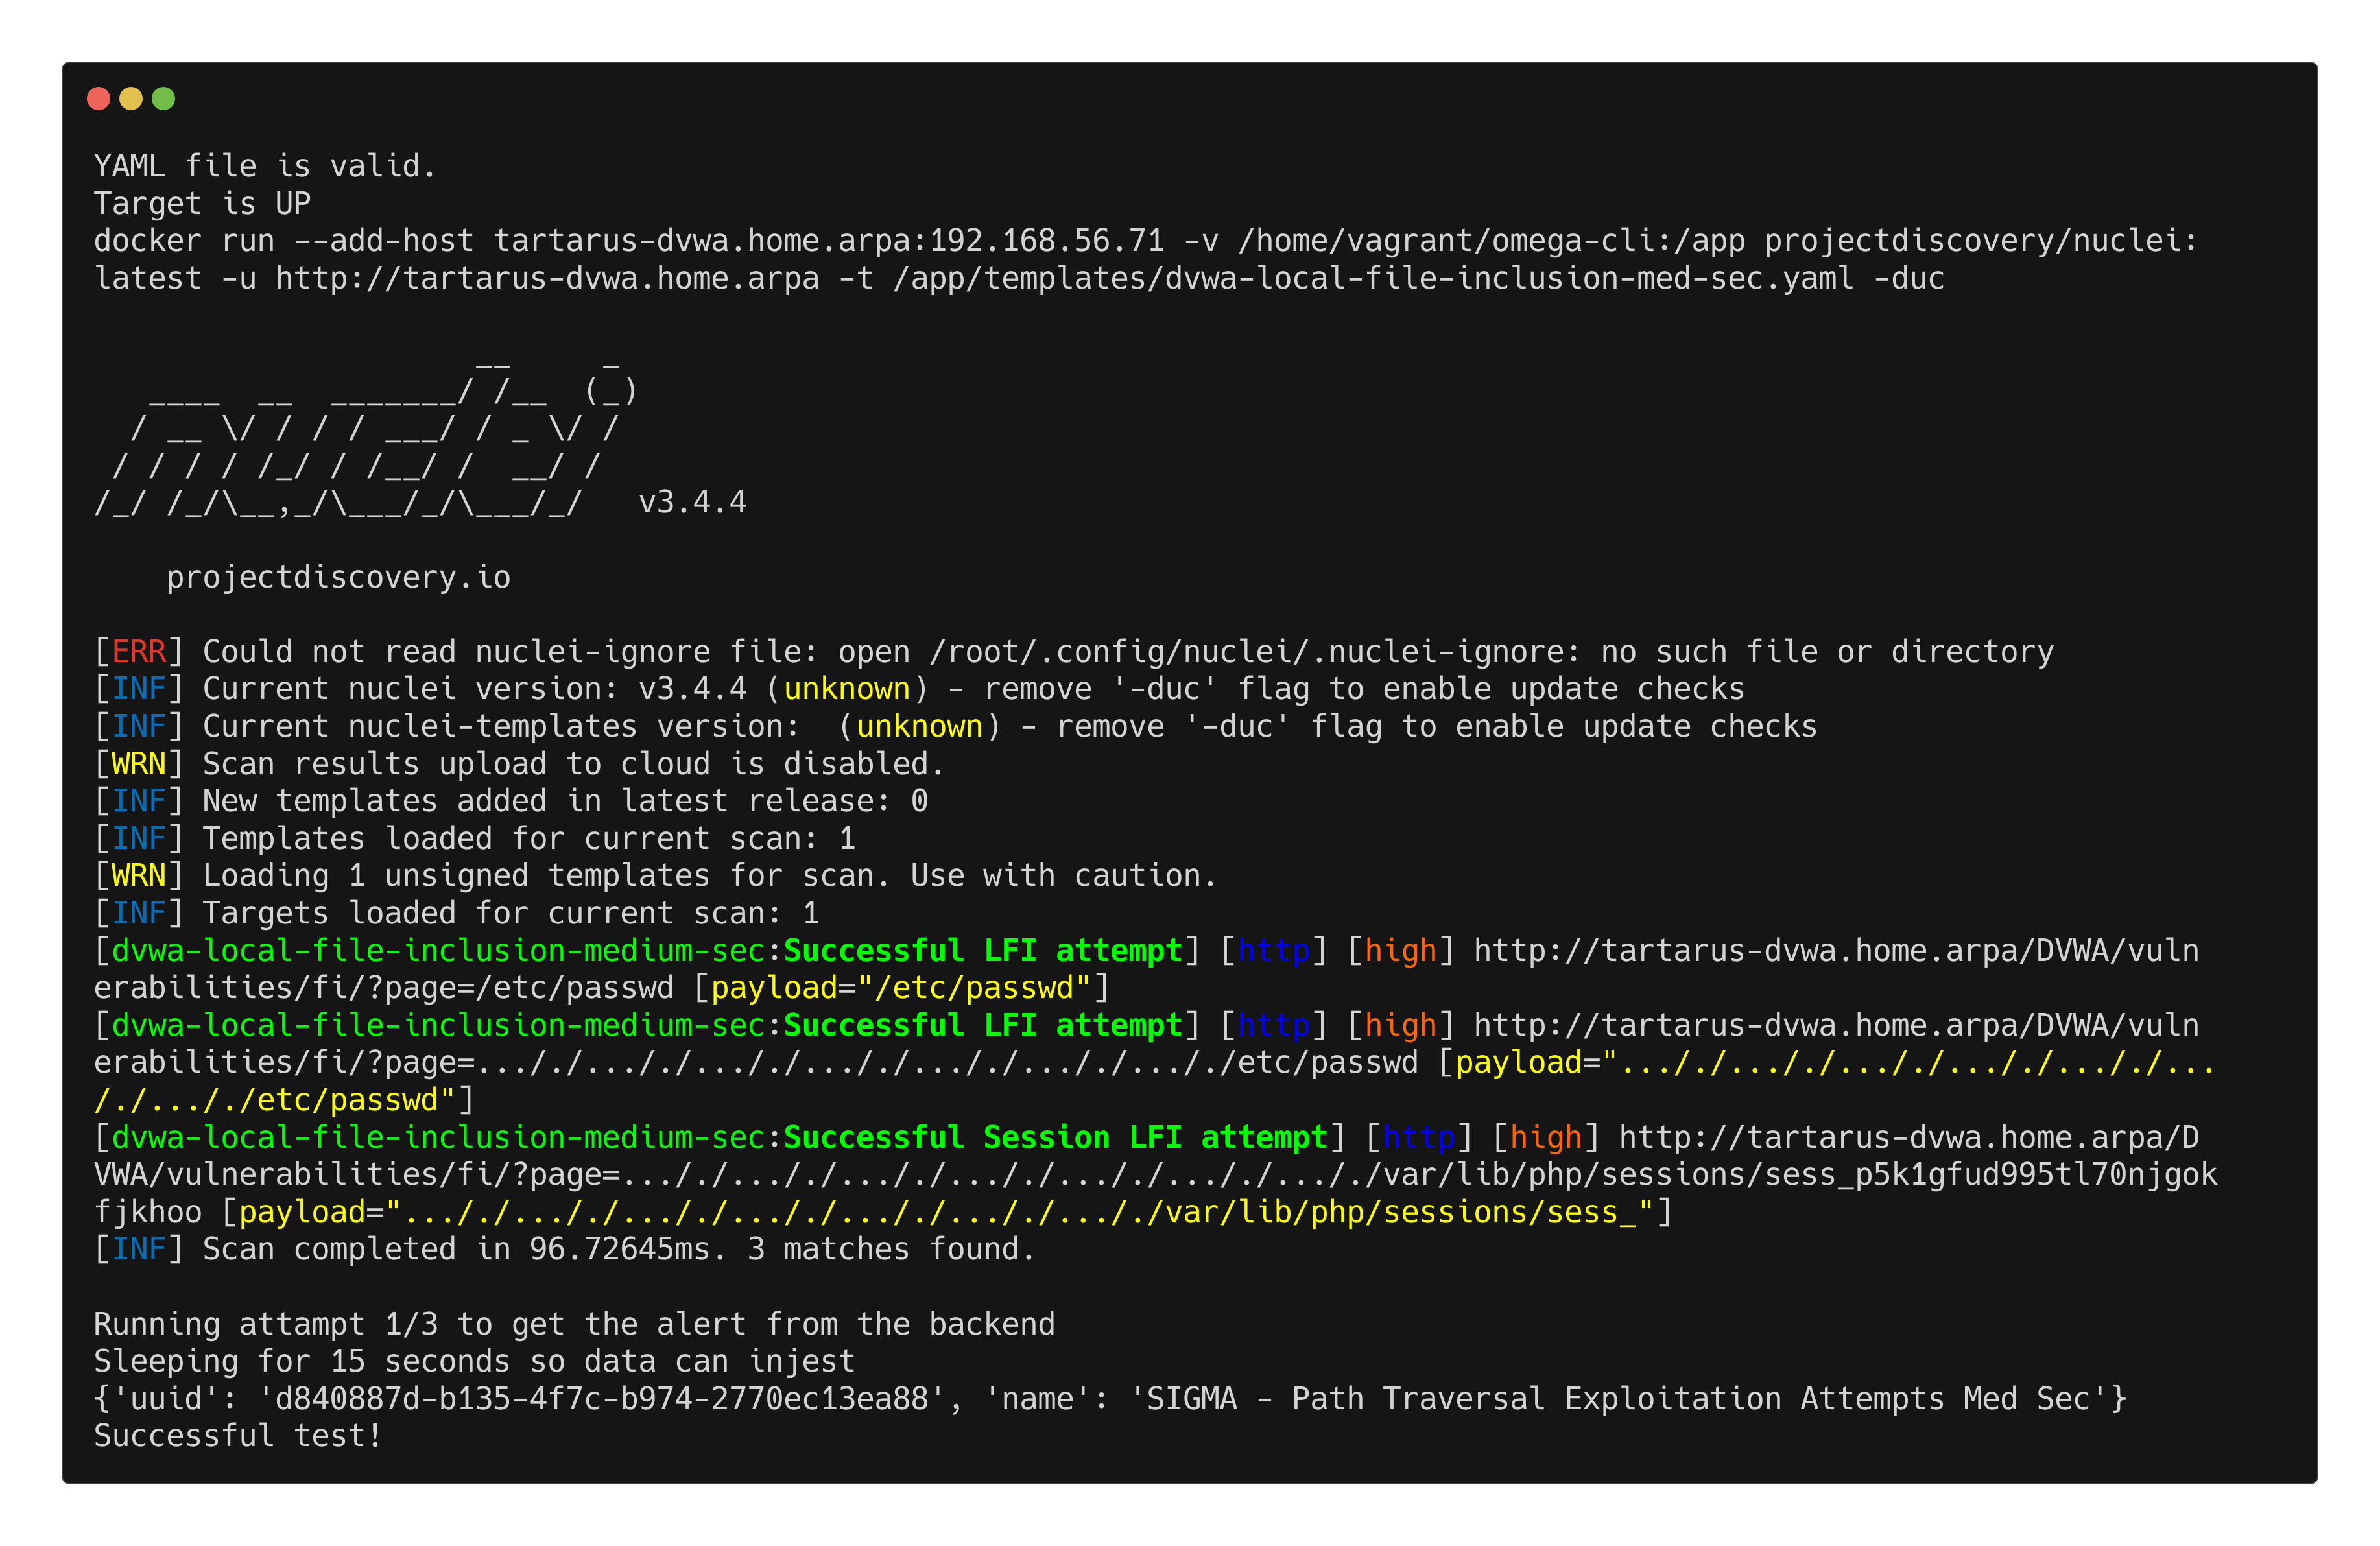Click the yellow payload="/etc/passwd" text

click(x=900, y=988)
